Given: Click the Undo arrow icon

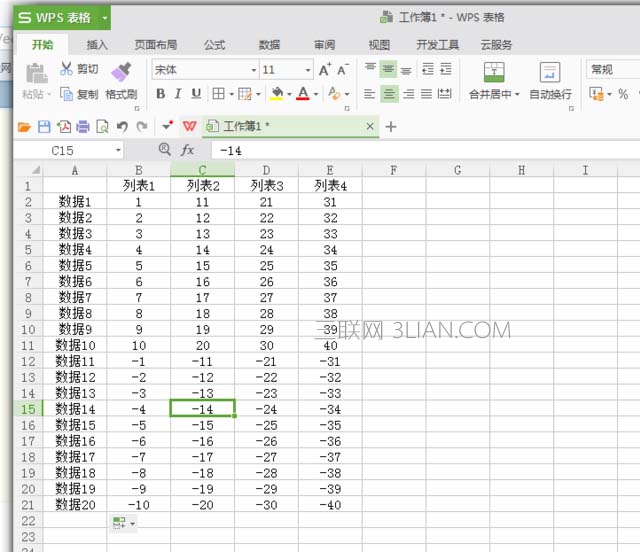Looking at the screenshot, I should 122,127.
